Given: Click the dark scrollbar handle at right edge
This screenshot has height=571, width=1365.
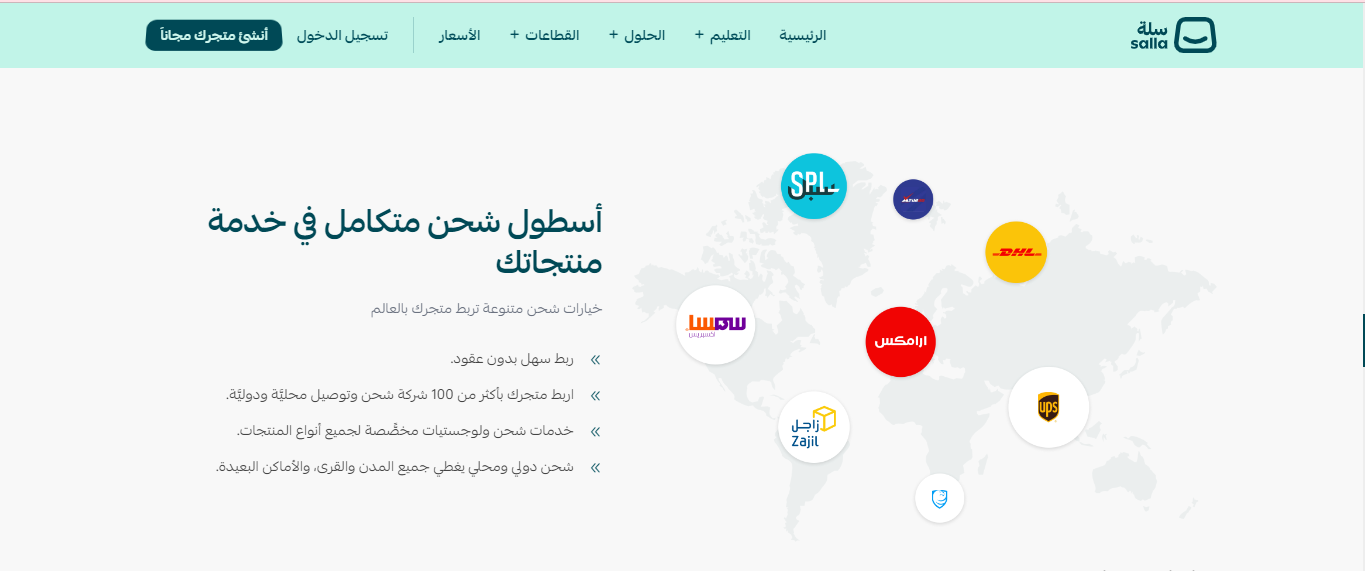Looking at the screenshot, I should coord(1363,340).
